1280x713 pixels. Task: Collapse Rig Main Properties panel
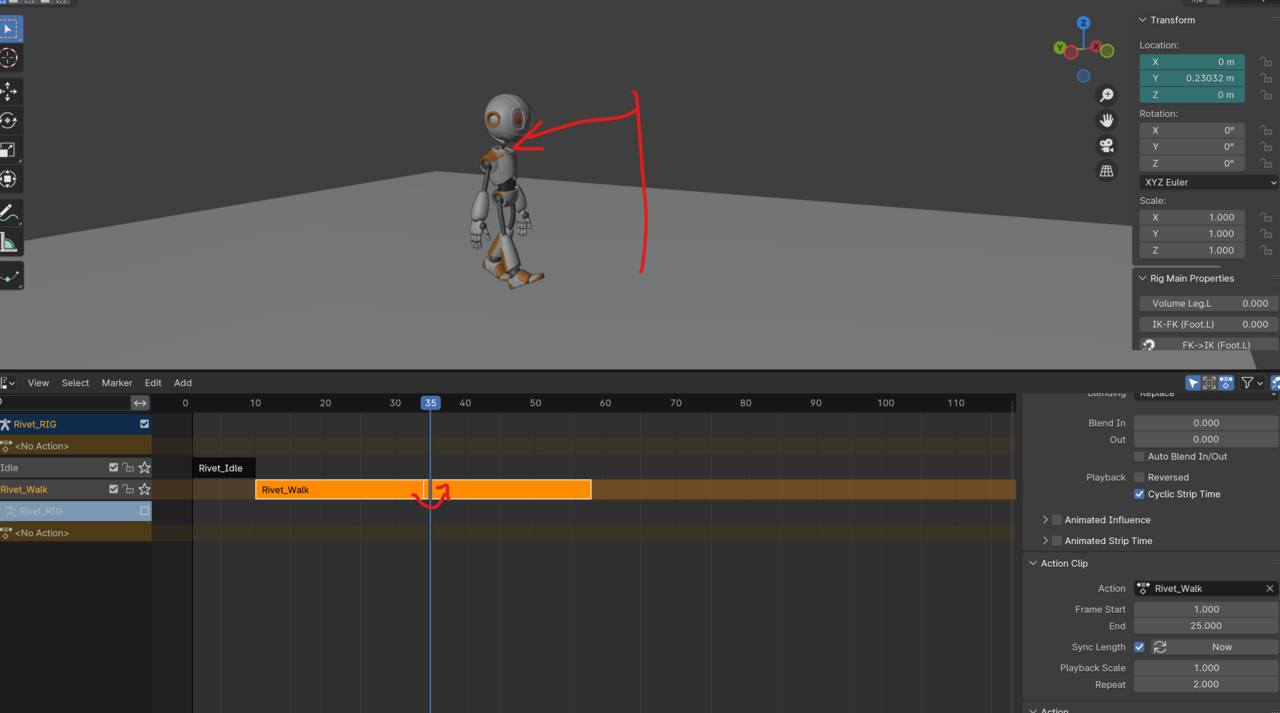1143,278
